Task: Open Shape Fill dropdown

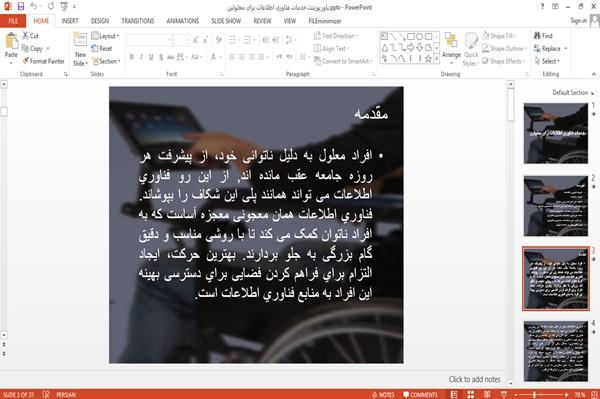Action: (x=499, y=36)
